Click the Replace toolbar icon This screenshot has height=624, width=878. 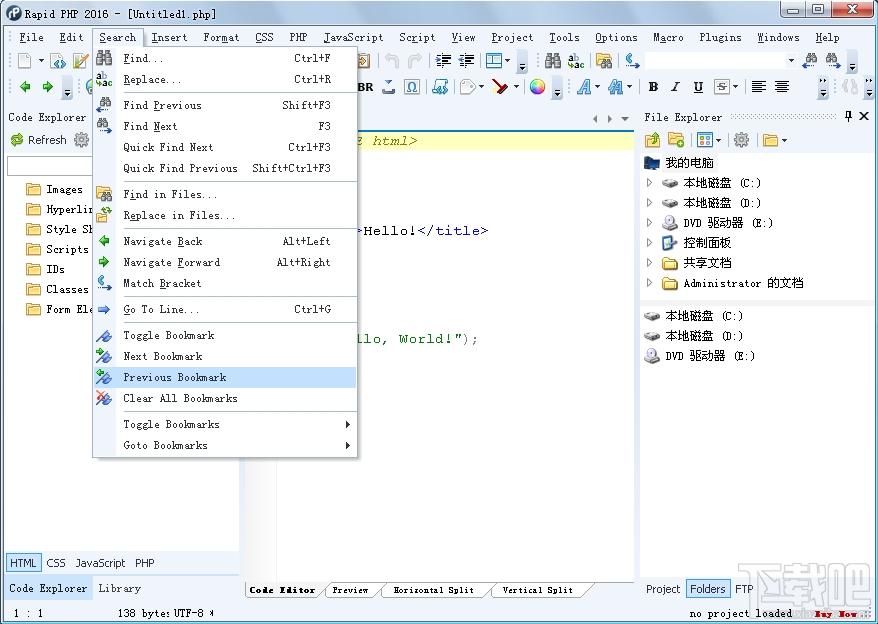(576, 60)
